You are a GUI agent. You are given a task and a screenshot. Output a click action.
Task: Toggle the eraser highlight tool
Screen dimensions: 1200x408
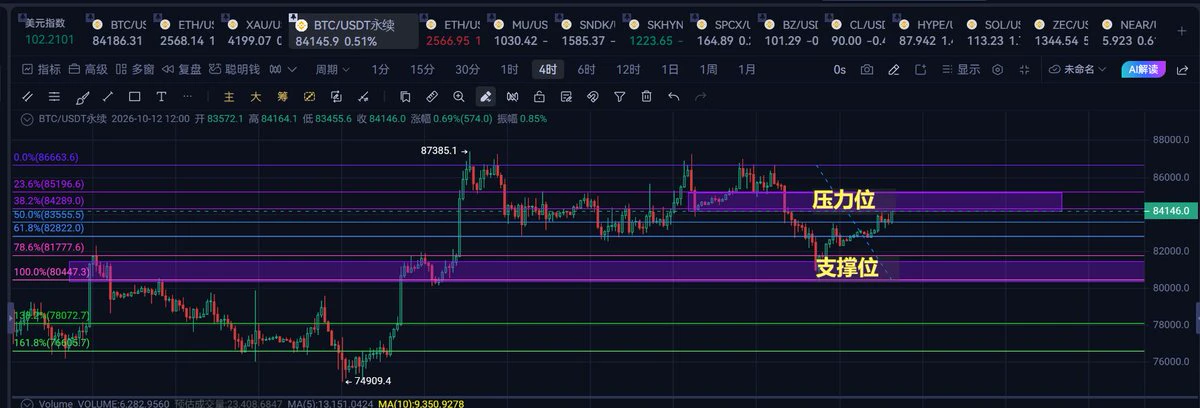click(485, 97)
